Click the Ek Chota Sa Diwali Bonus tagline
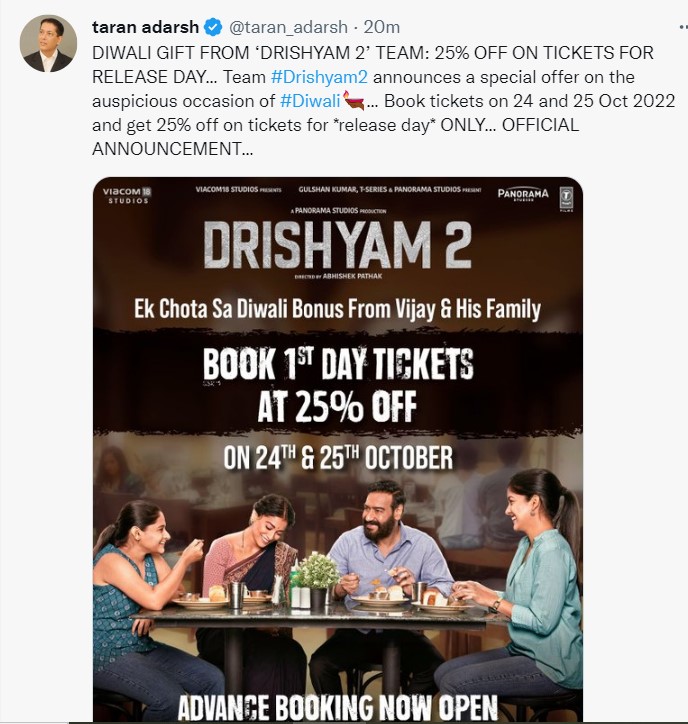Image resolution: width=688 pixels, height=724 pixels. (x=338, y=309)
